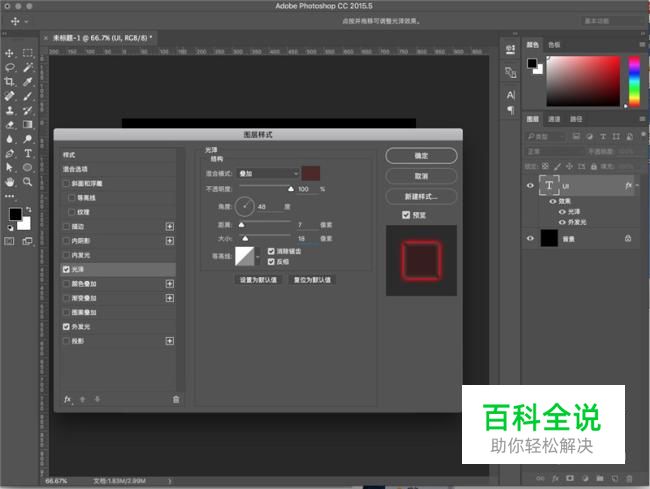Select the Clone Stamp tool
650x489 pixels.
pyautogui.click(x=9, y=110)
